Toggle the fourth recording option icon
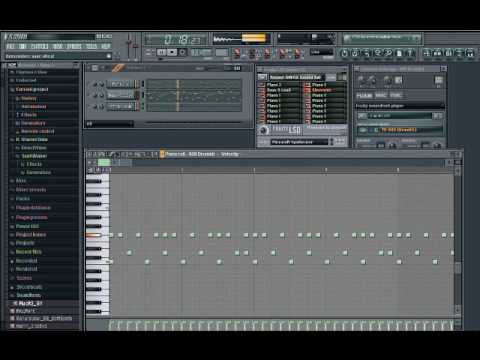The width and height of the screenshot is (480, 360). (283, 53)
